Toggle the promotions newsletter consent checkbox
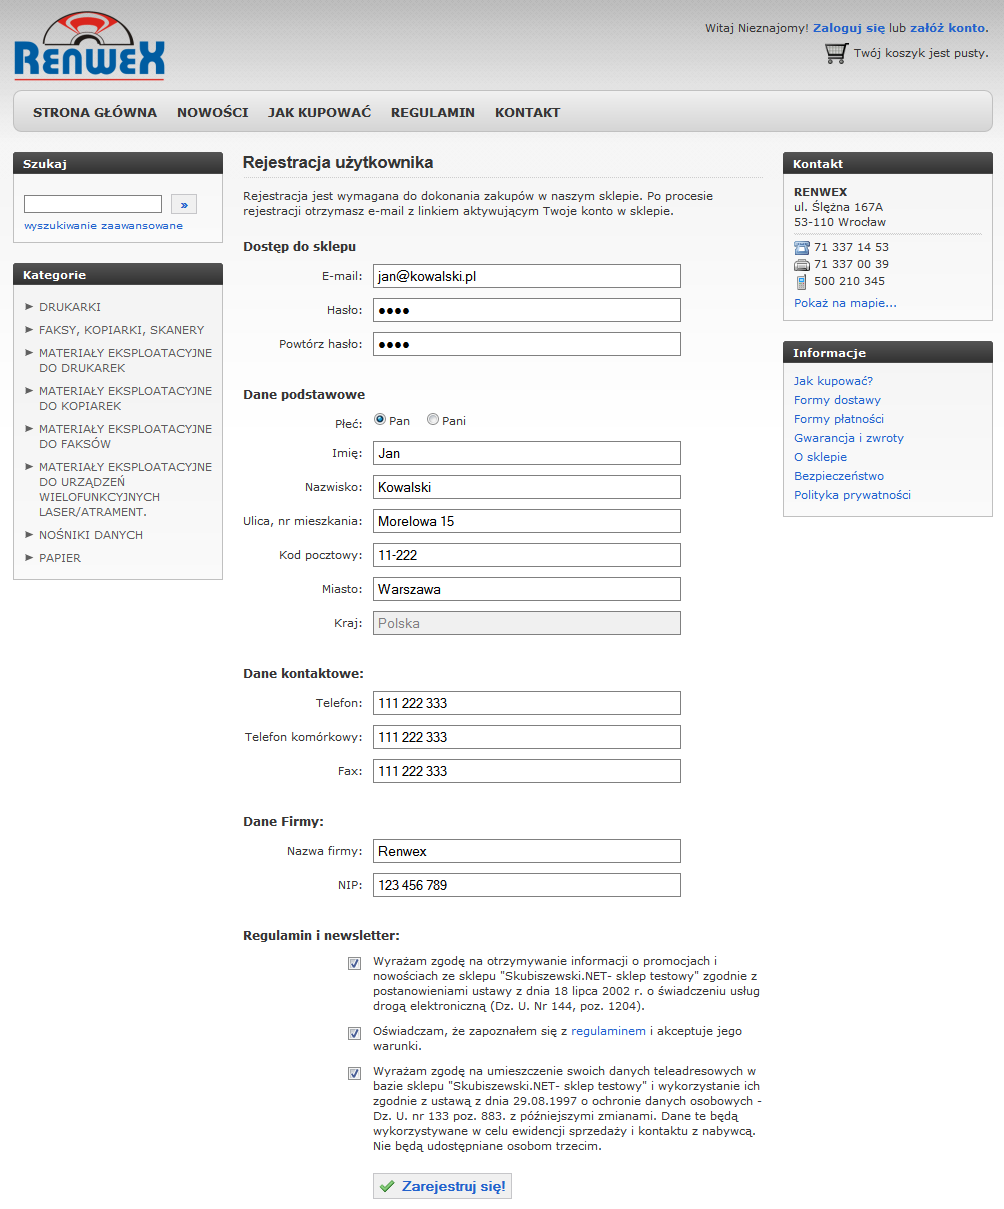The height and width of the screenshot is (1209, 1004). (x=354, y=963)
